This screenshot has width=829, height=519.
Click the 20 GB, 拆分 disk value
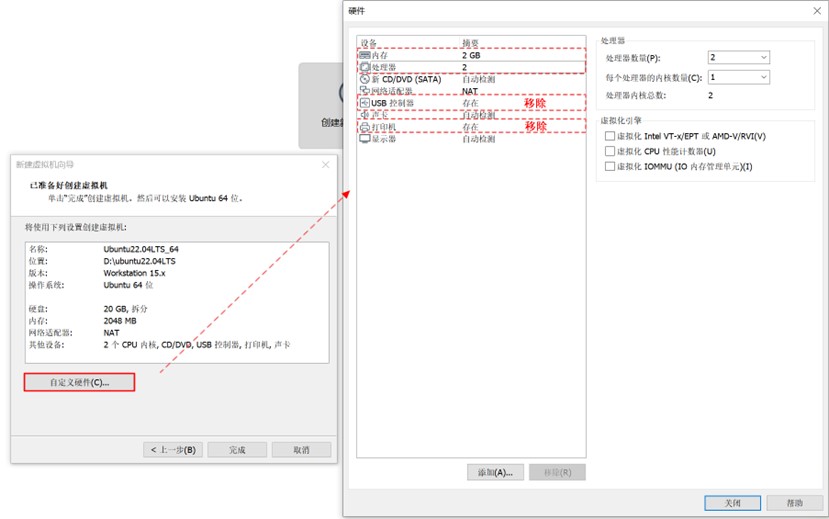[125, 309]
